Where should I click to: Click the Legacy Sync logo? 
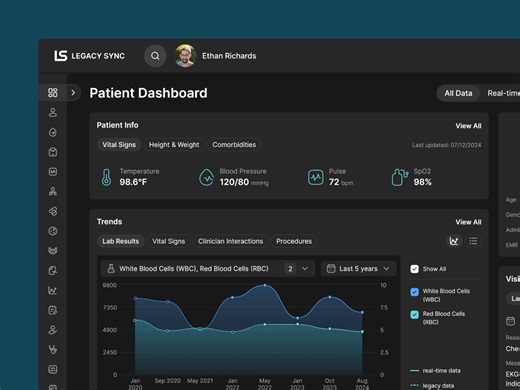point(90,56)
